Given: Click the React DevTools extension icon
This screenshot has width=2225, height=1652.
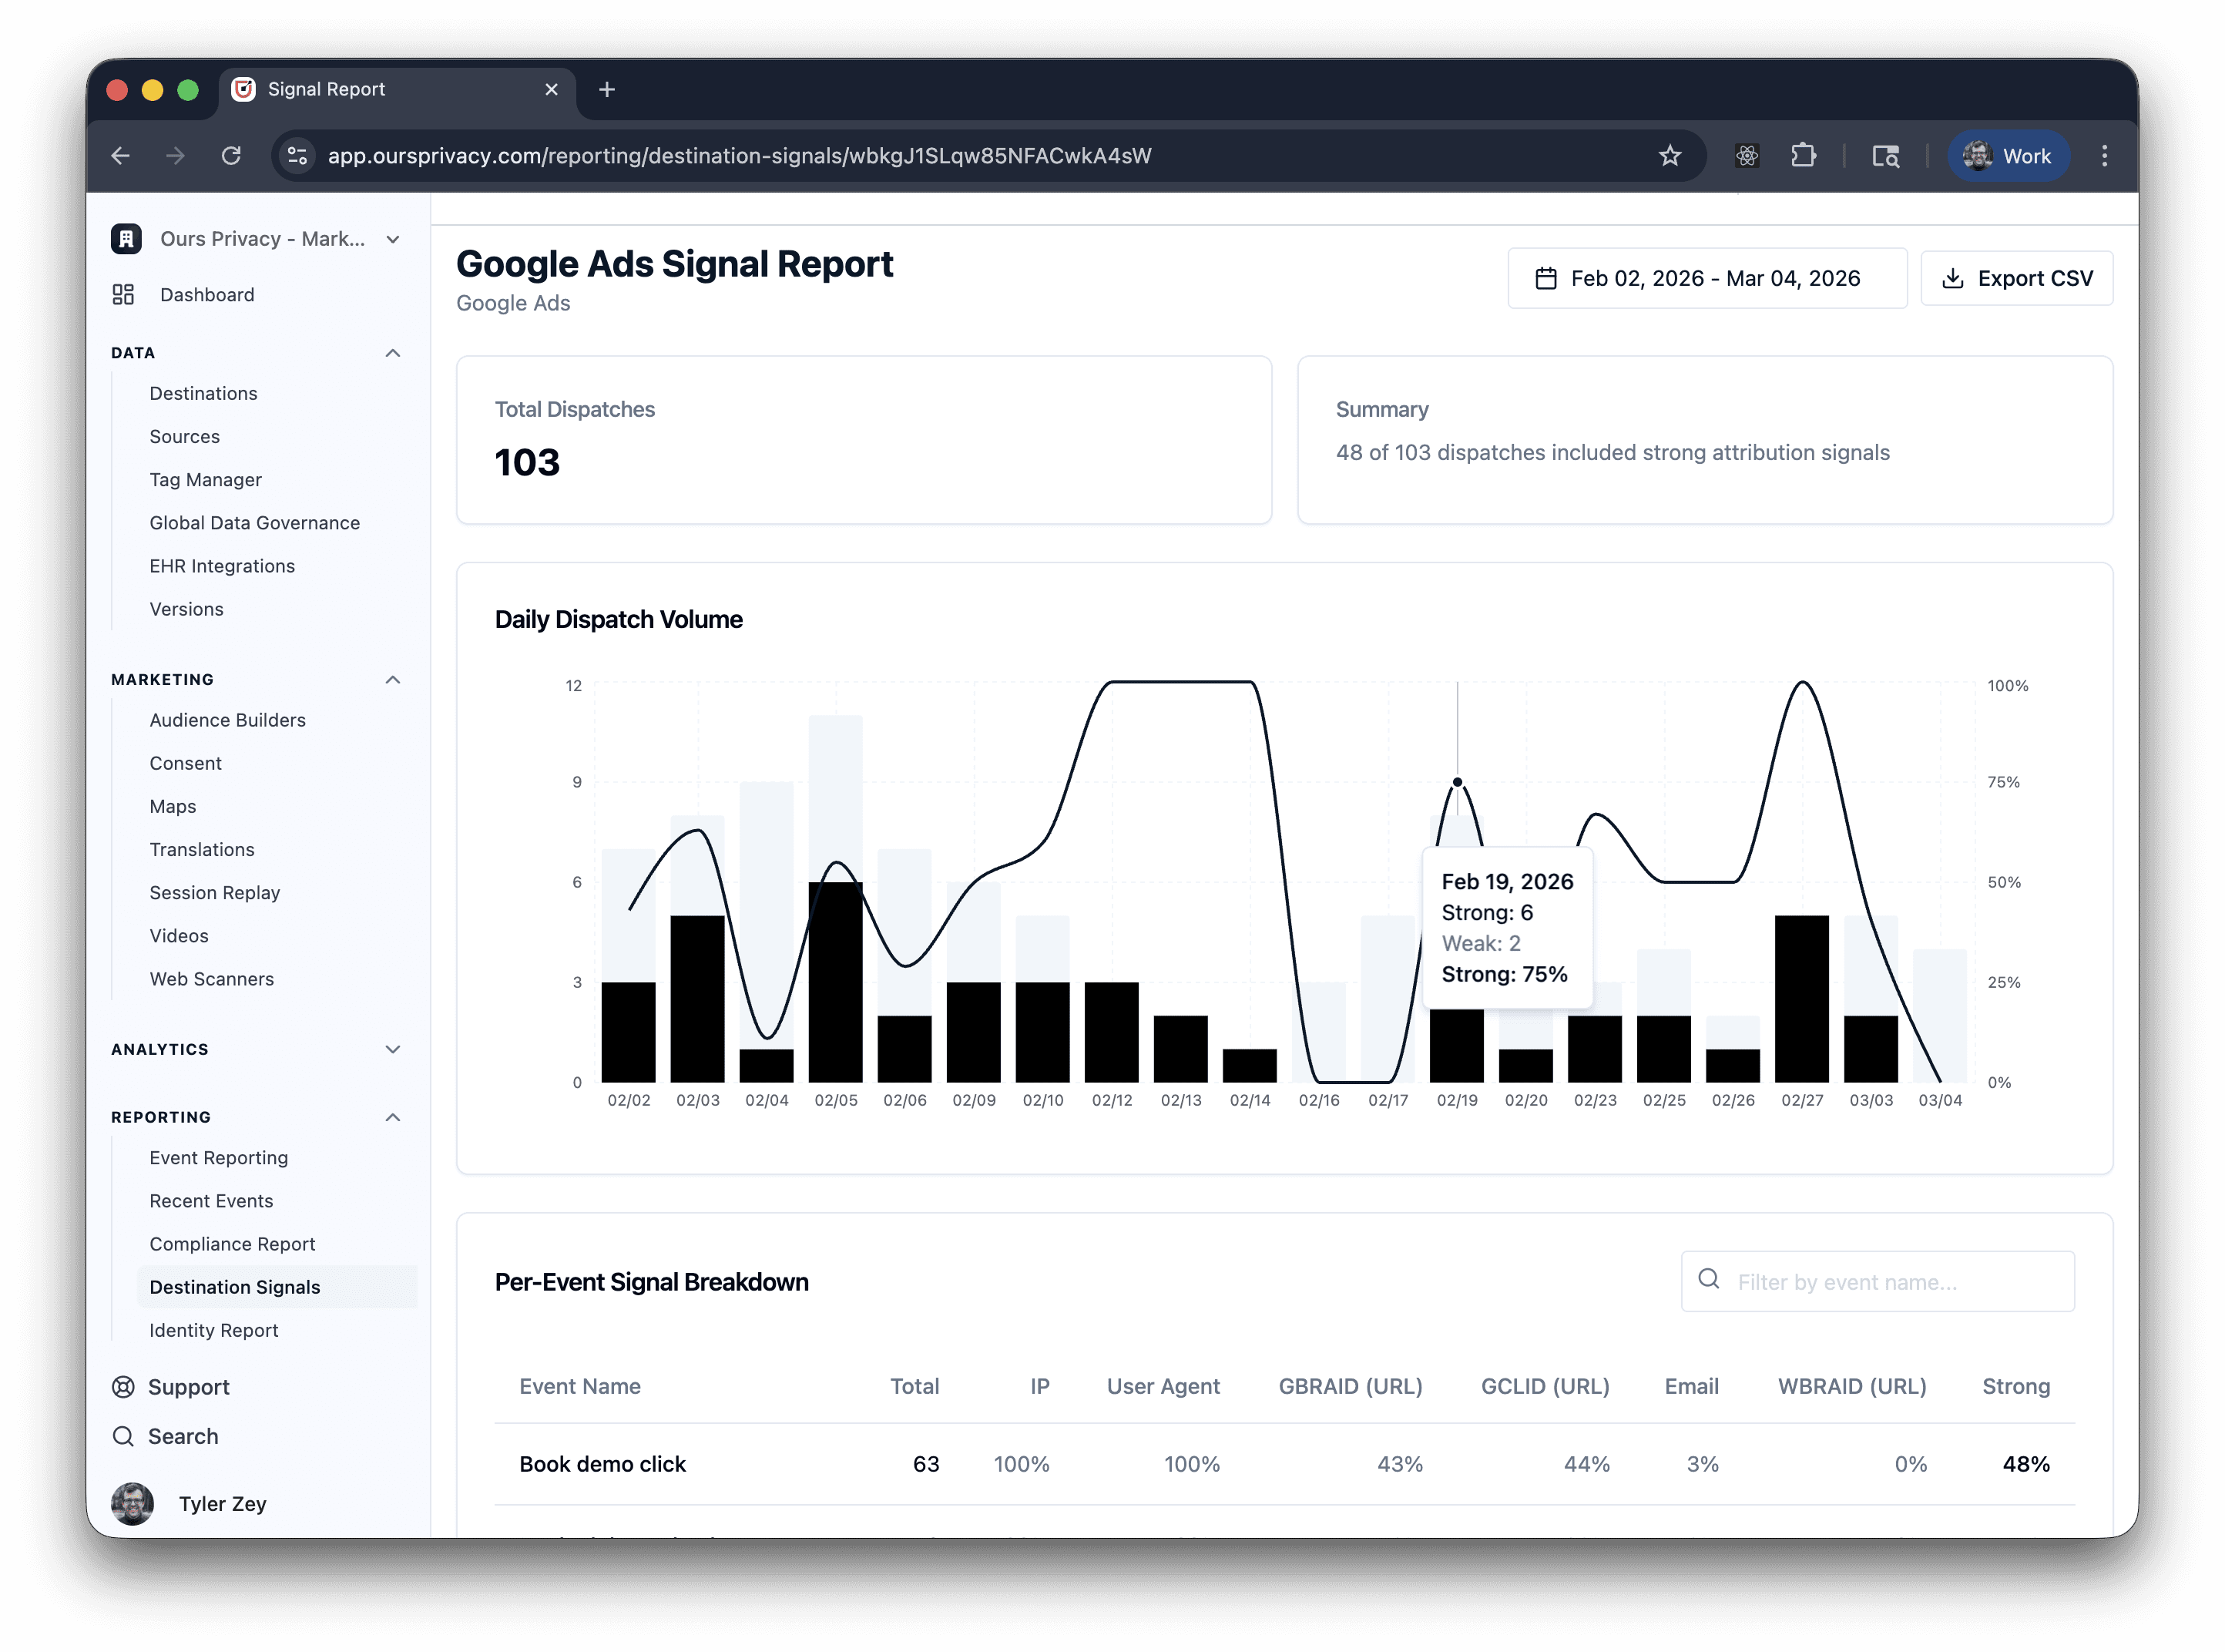Looking at the screenshot, I should pyautogui.click(x=1746, y=156).
